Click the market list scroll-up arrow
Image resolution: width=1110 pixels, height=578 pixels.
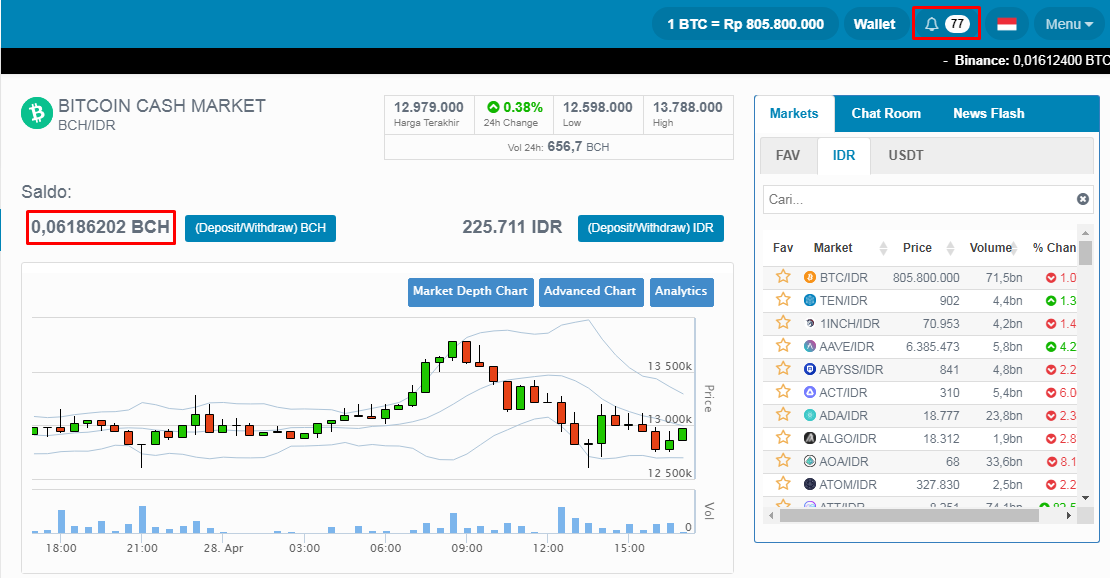coord(1085,232)
